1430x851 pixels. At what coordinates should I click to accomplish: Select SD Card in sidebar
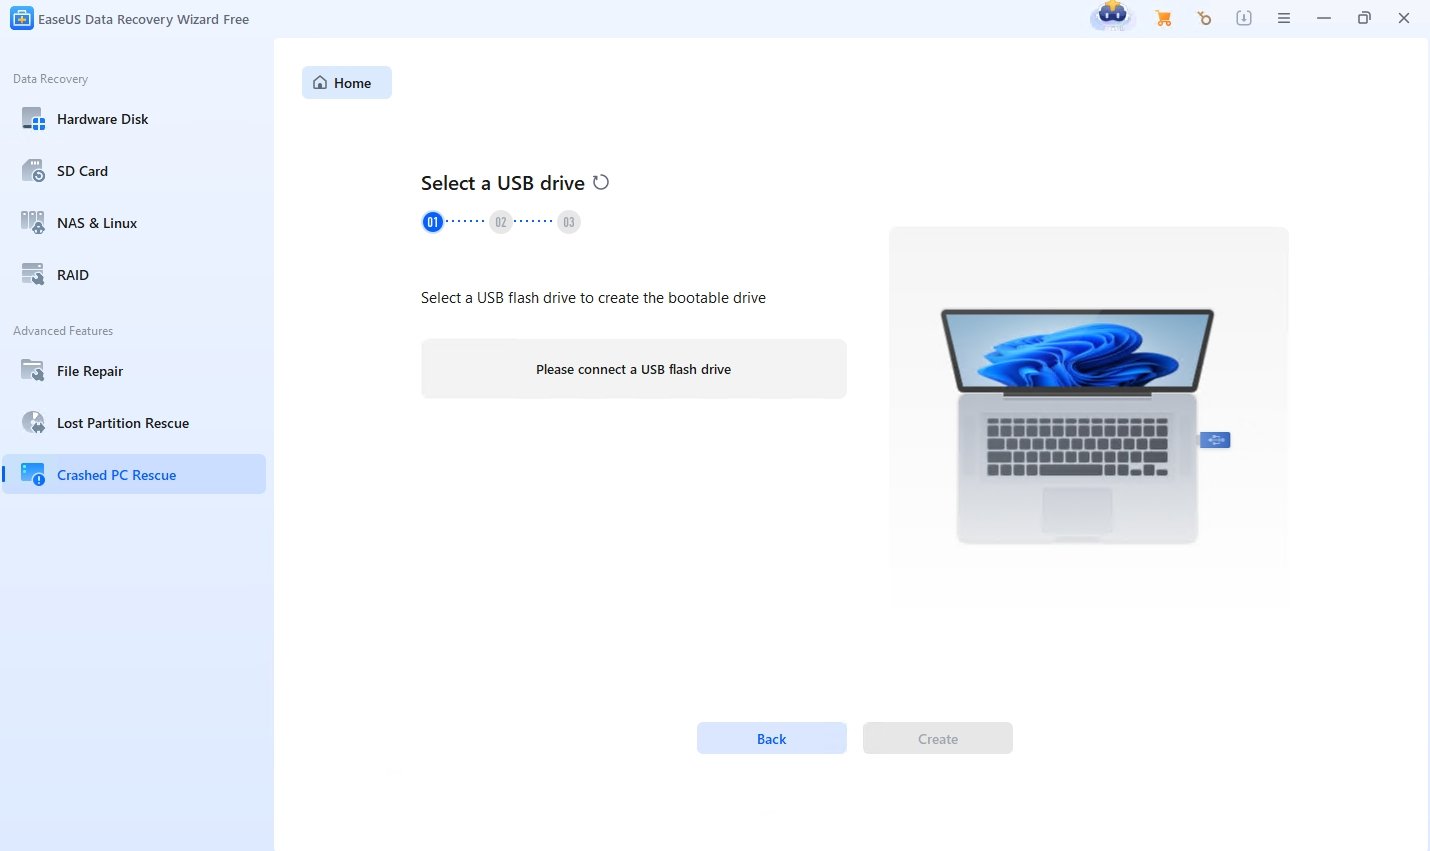pos(82,171)
